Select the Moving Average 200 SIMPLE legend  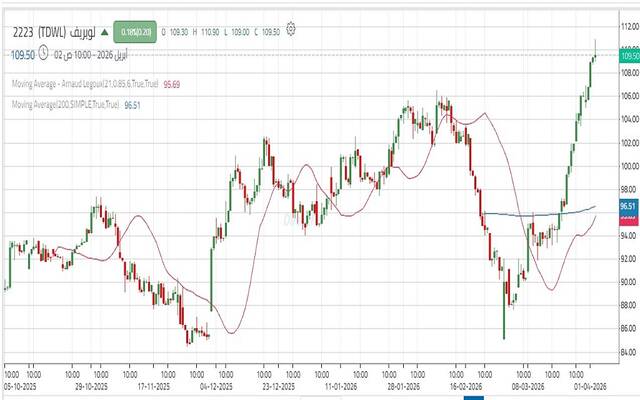[65, 104]
